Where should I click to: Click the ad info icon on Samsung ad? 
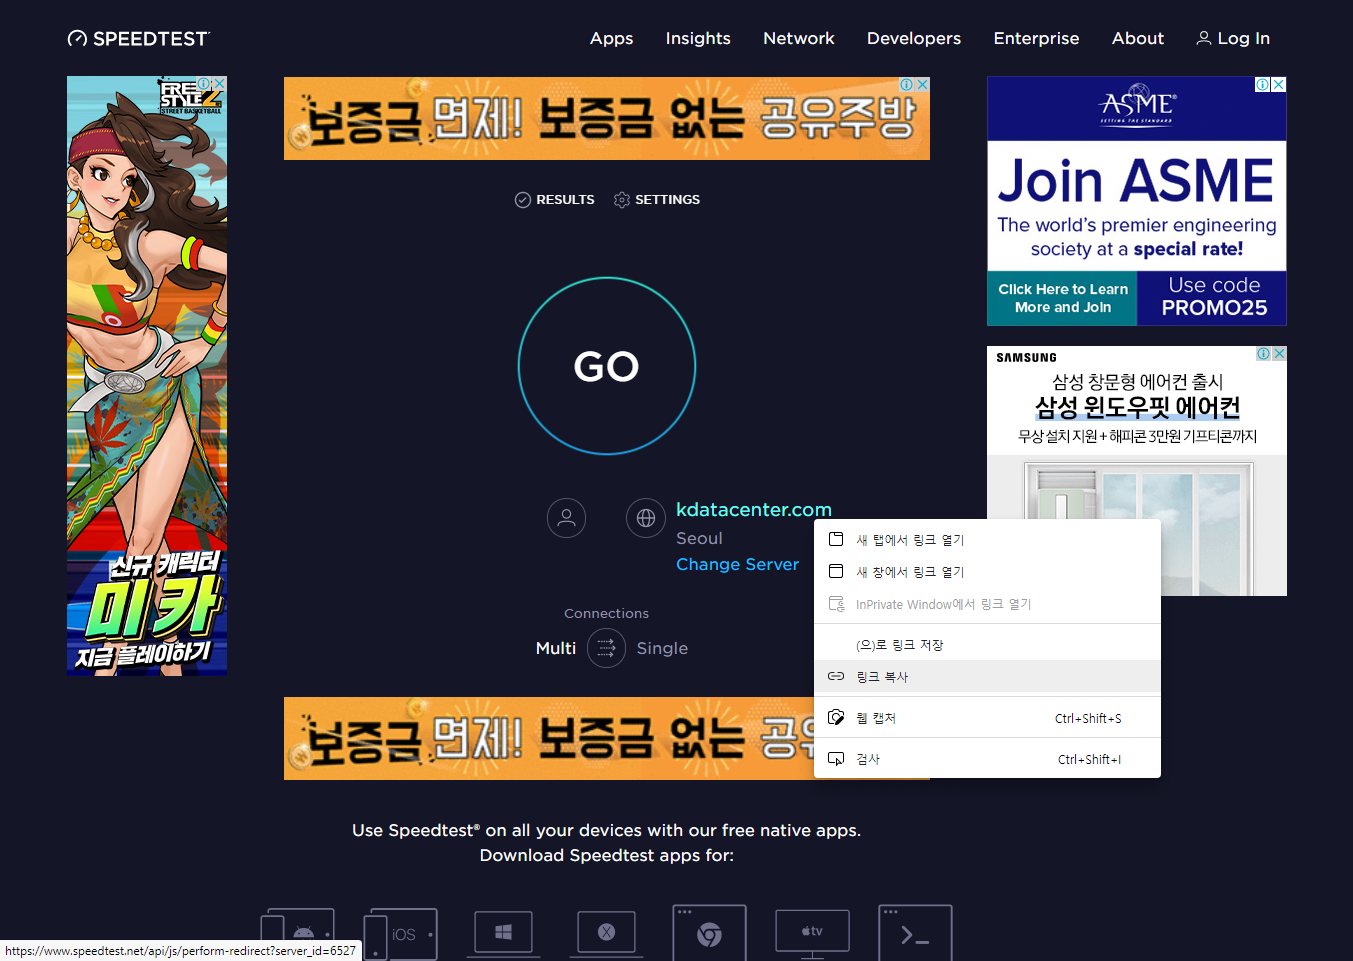[1263, 354]
